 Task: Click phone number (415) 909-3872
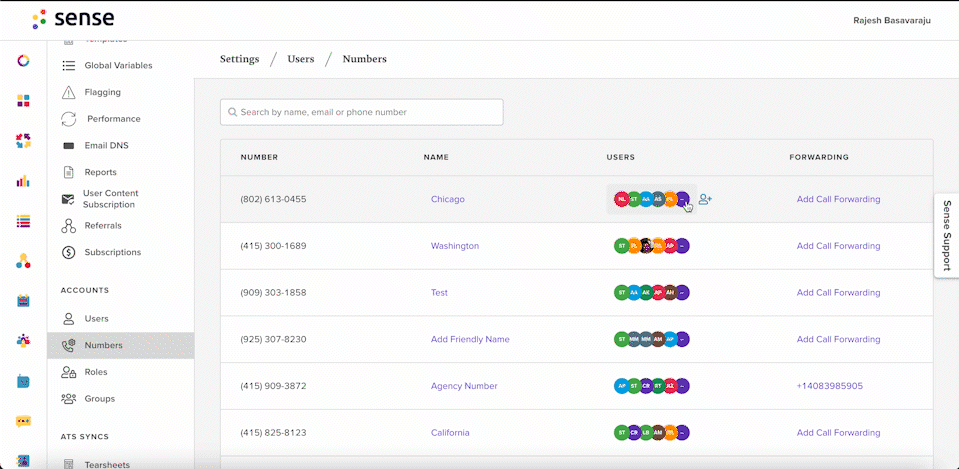(x=273, y=386)
